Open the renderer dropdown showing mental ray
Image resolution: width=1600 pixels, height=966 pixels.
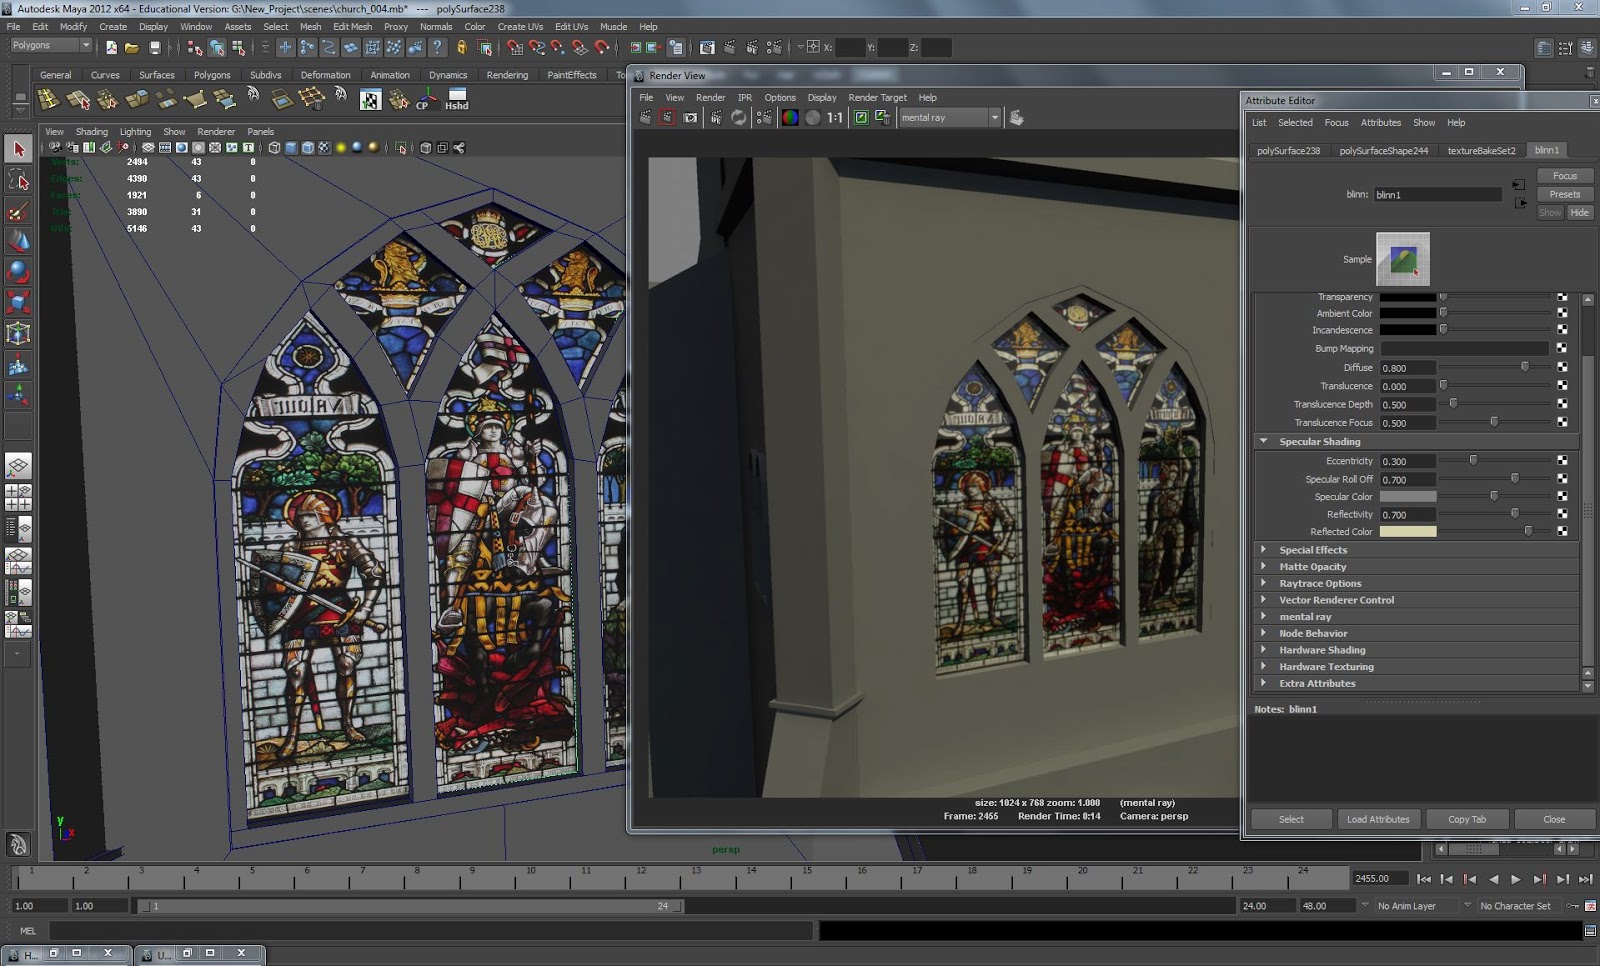[x=949, y=117]
